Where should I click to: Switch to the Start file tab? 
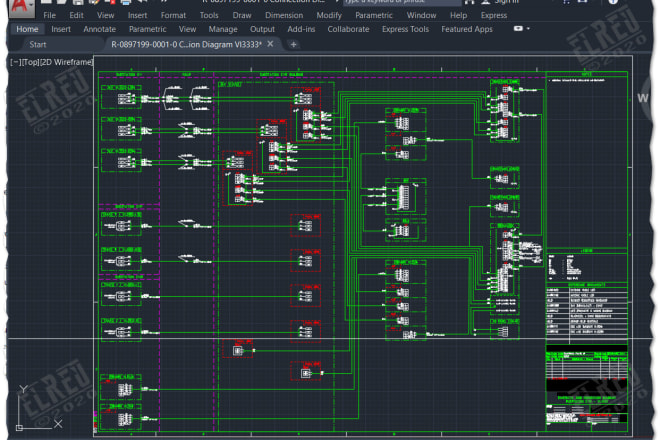point(38,45)
